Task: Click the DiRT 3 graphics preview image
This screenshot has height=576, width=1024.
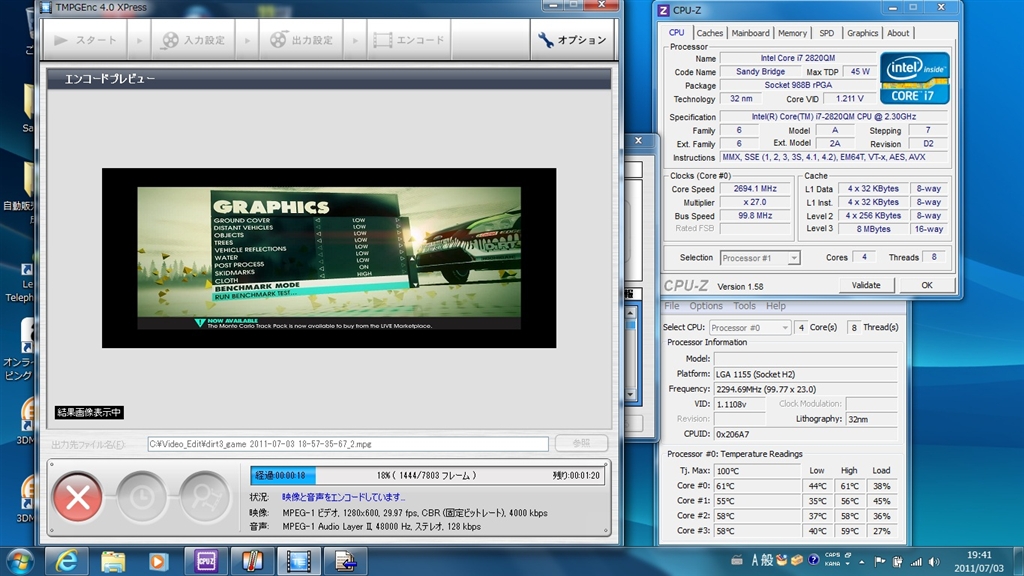Action: click(329, 258)
